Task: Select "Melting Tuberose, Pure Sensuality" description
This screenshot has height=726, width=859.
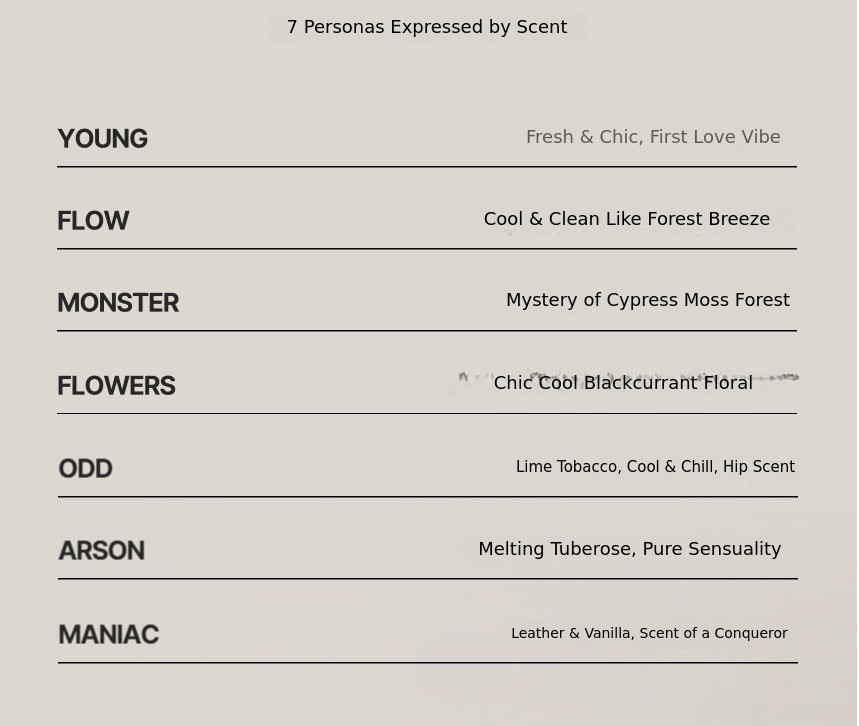Action: pos(630,549)
